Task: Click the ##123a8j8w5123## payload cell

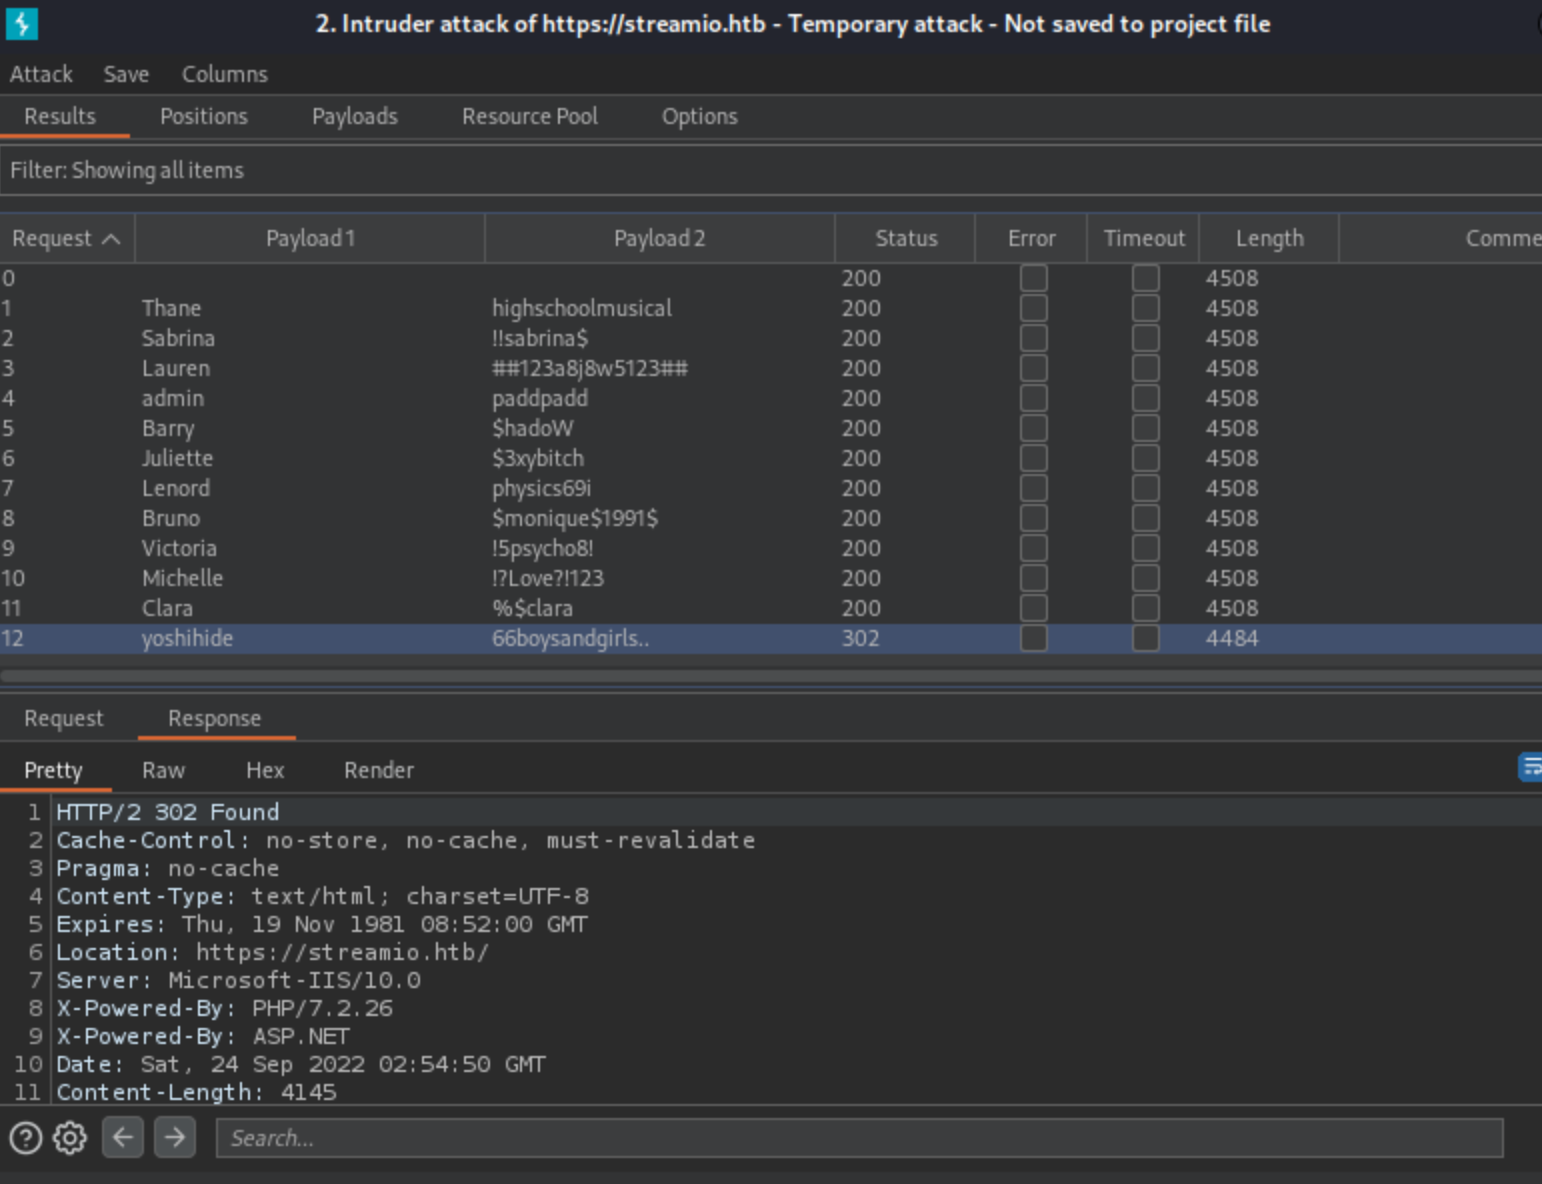Action: point(590,368)
